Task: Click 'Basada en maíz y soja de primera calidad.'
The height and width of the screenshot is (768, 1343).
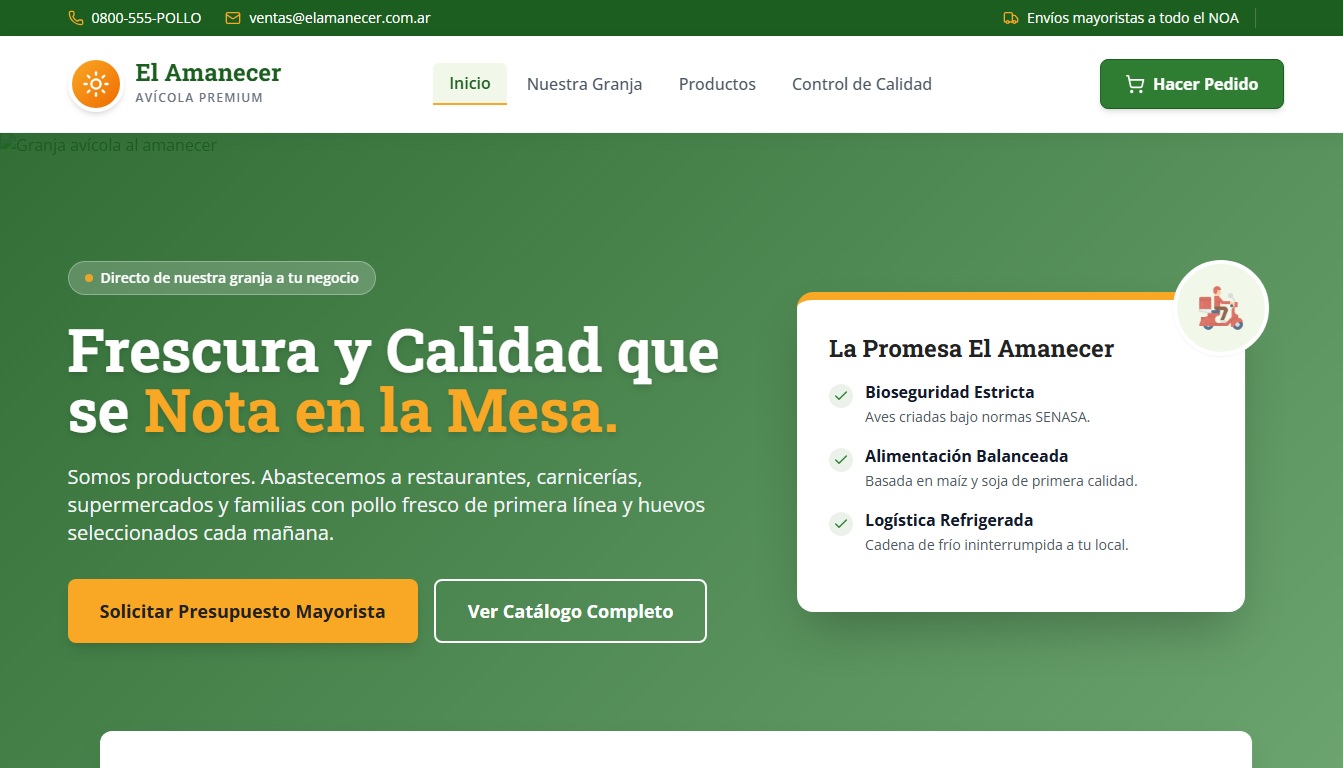Action: tap(1001, 481)
